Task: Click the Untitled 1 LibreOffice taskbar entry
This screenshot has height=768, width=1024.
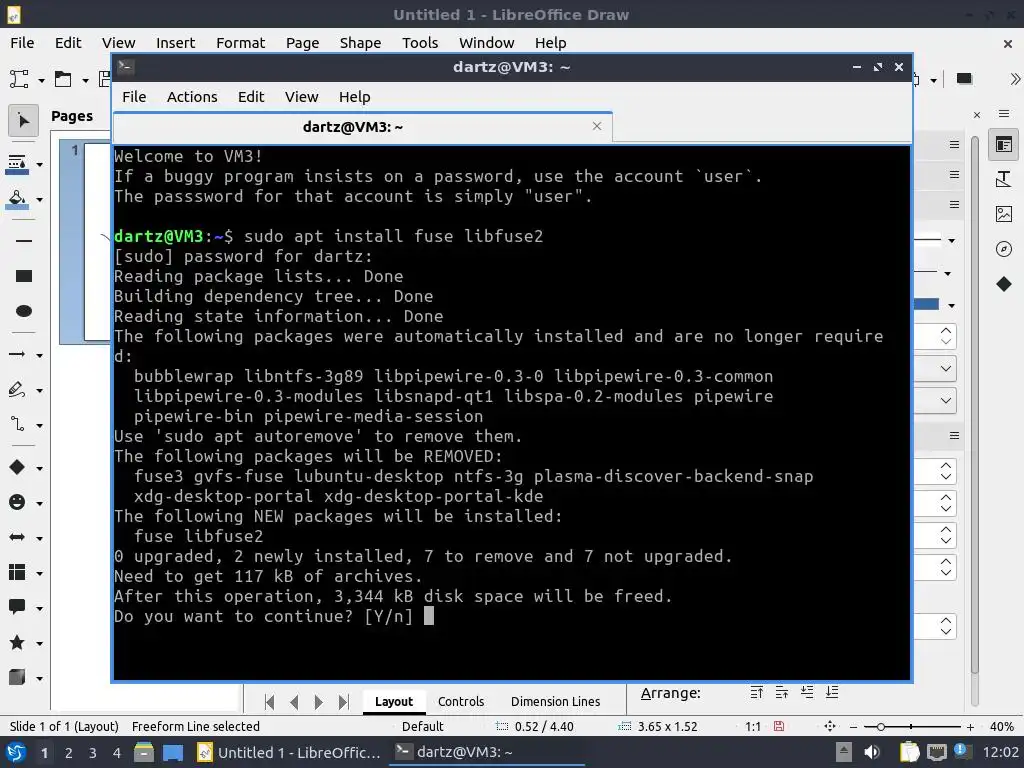Action: pos(289,752)
